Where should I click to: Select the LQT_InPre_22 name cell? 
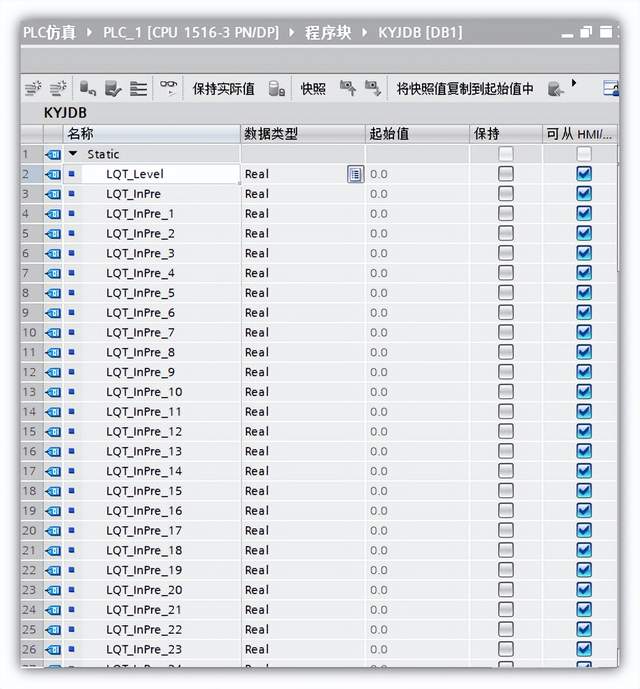point(152,630)
